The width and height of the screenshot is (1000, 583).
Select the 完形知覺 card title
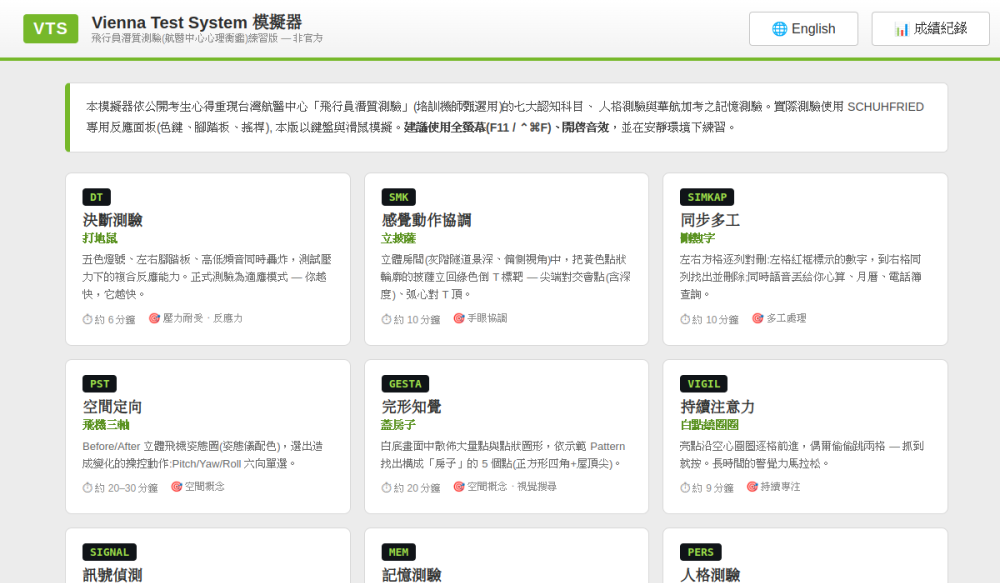(411, 406)
